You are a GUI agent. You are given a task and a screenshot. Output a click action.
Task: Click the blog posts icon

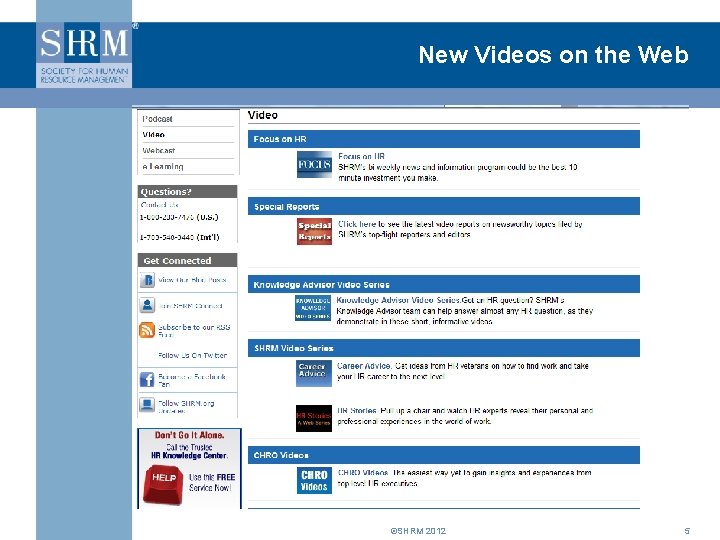pyautogui.click(x=147, y=280)
